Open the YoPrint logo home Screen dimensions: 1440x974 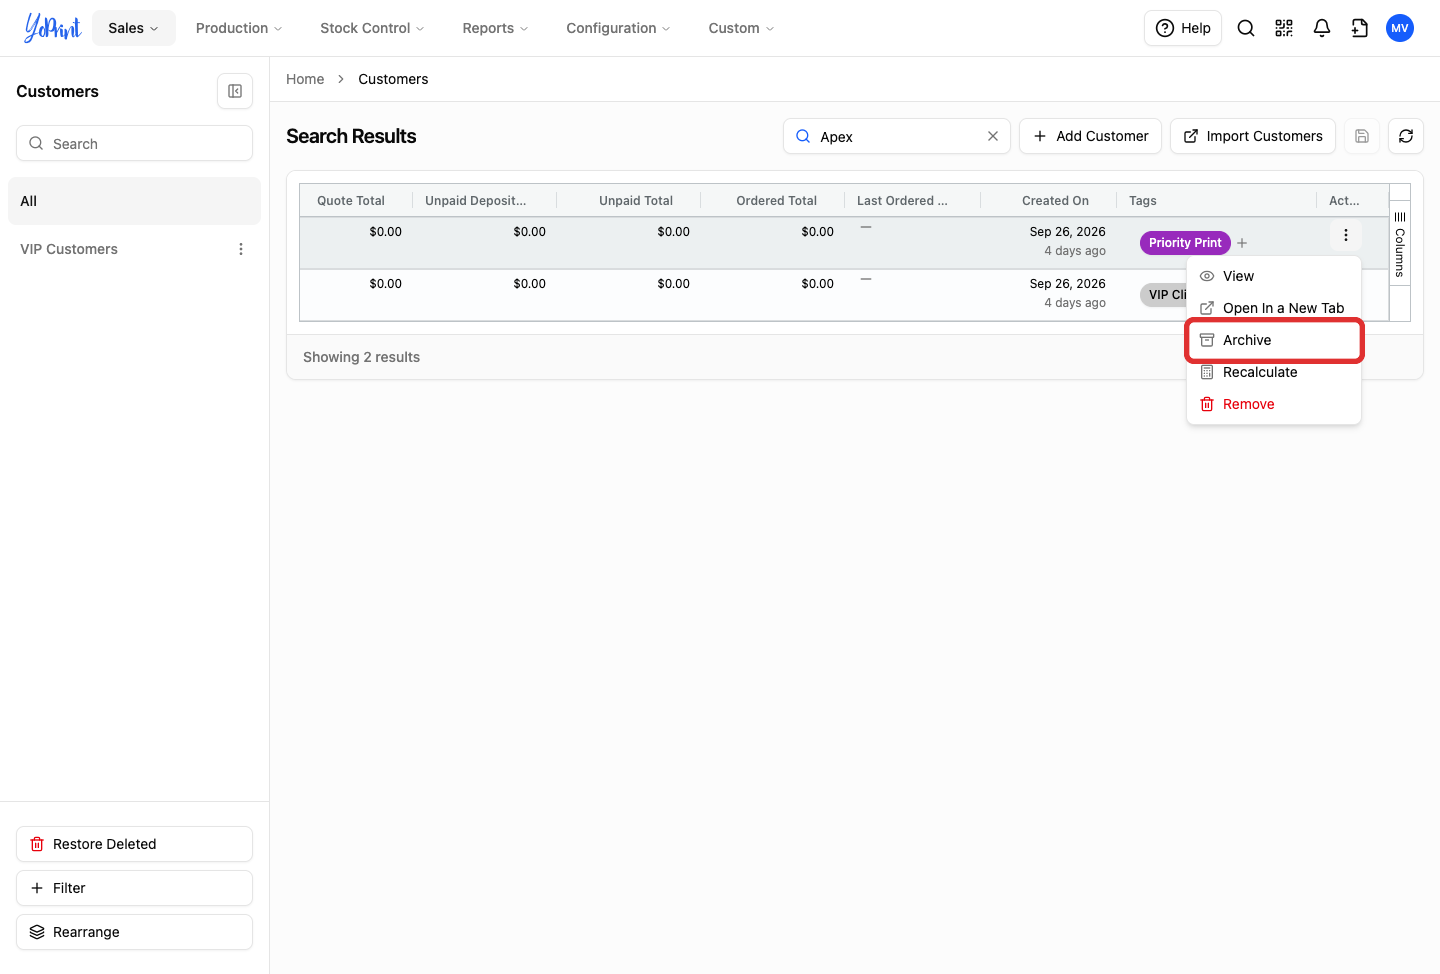point(52,28)
